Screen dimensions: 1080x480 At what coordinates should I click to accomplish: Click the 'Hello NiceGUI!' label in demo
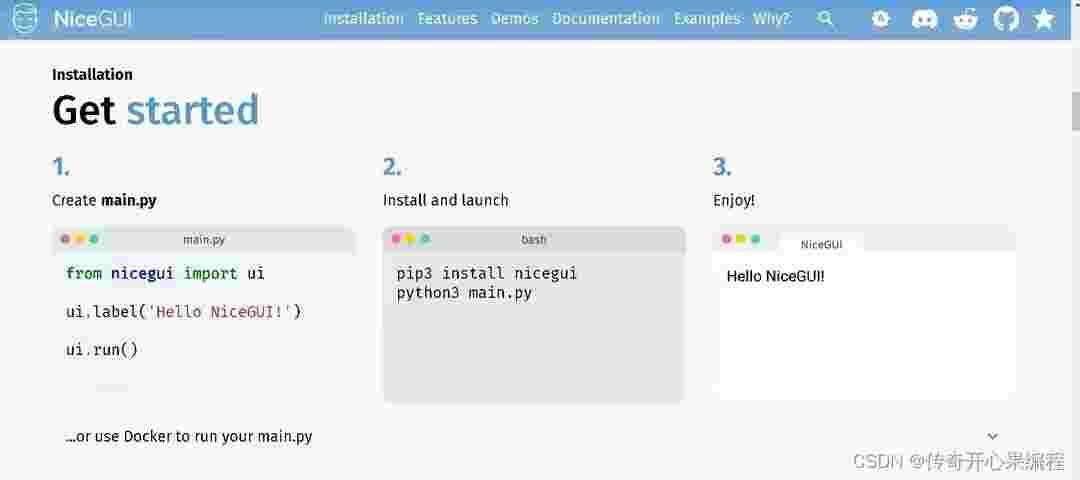[776, 277]
